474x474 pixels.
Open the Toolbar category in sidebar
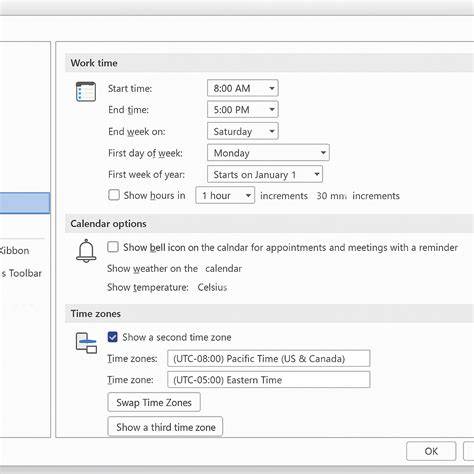[21, 273]
